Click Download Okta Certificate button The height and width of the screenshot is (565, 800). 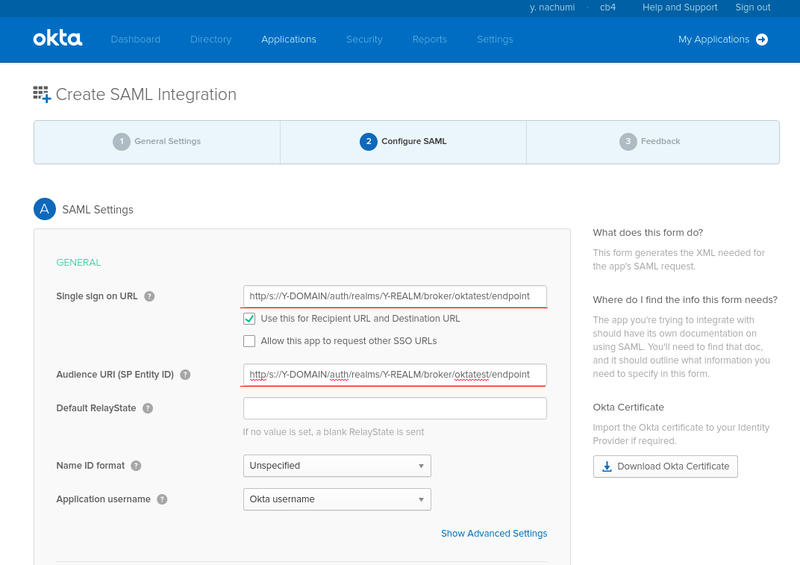tap(665, 466)
